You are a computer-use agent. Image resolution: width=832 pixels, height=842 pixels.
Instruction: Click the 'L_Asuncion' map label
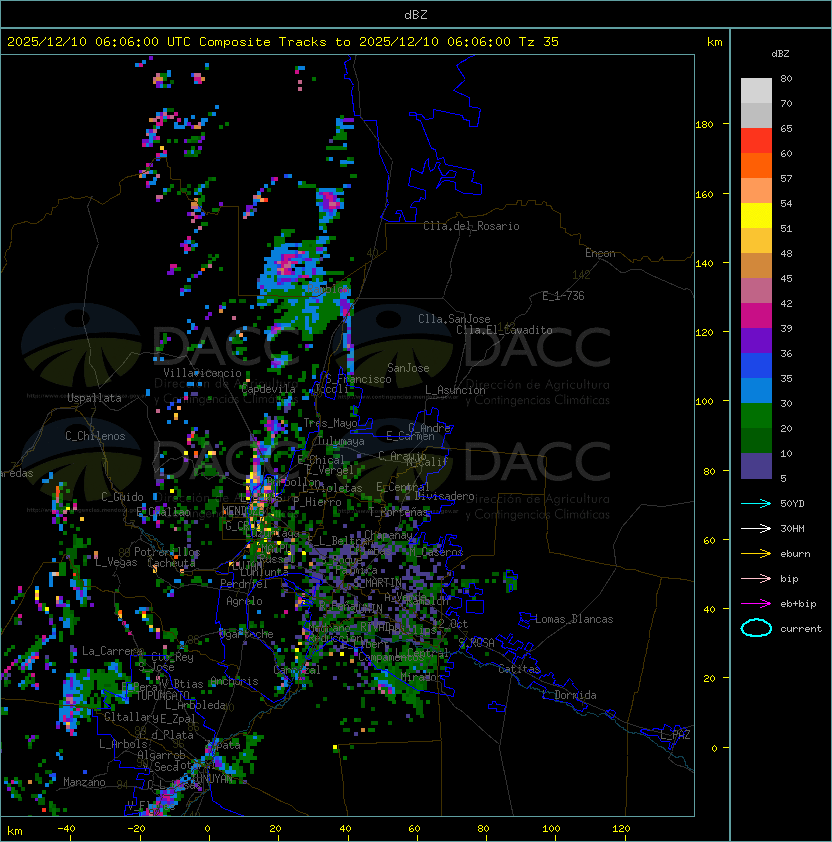[x=455, y=390]
